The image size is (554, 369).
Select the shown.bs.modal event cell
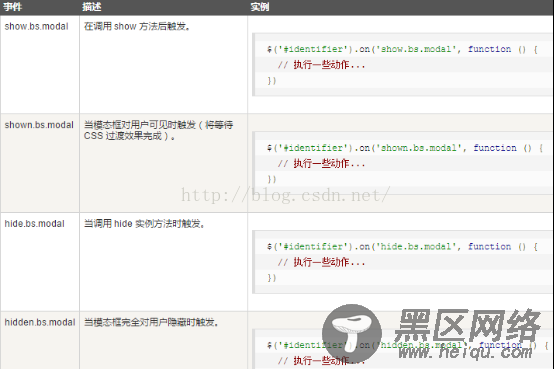click(39, 125)
